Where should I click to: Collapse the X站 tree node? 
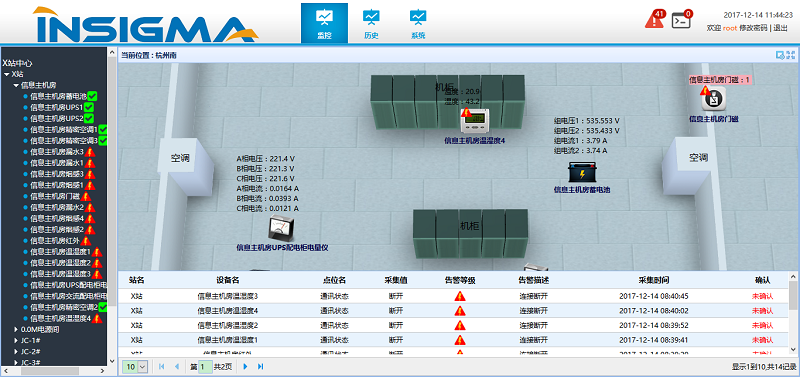click(x=6, y=74)
